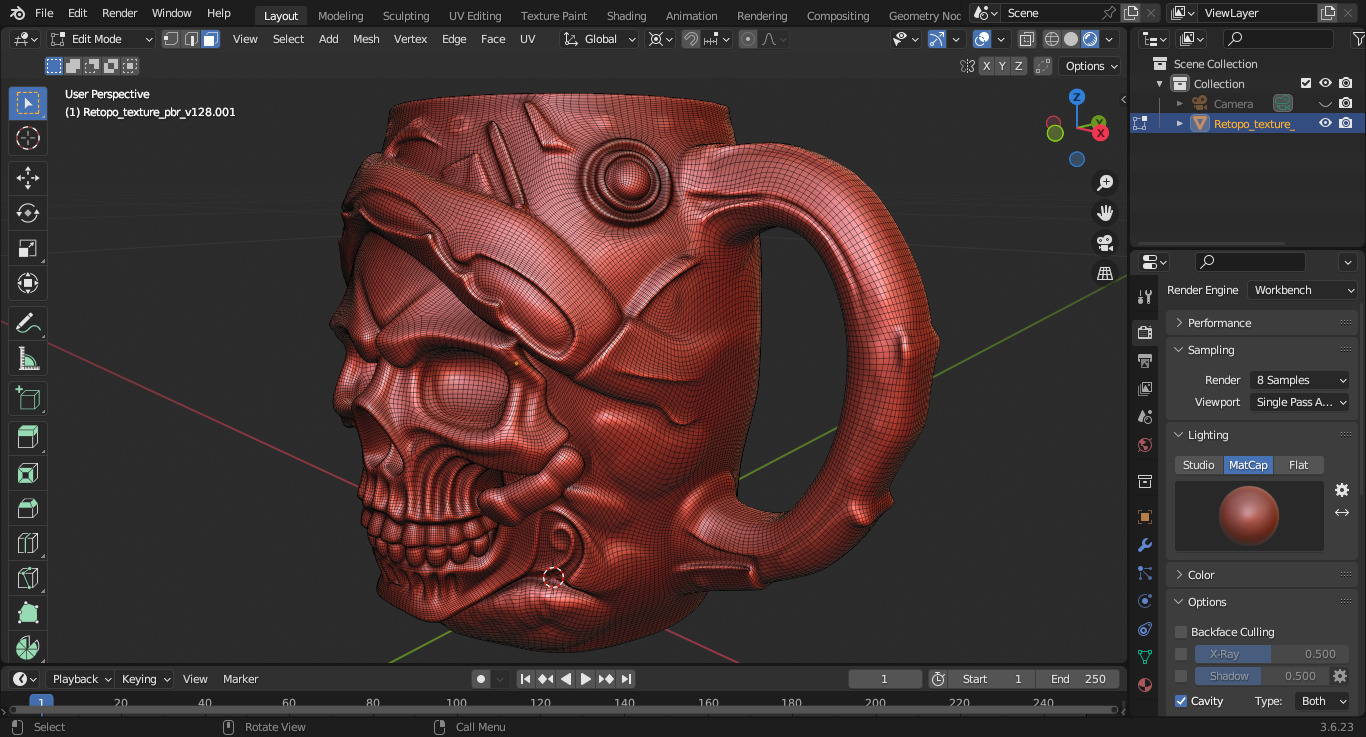Open the Edit Mode dropdown
This screenshot has width=1366, height=737.
pos(102,39)
